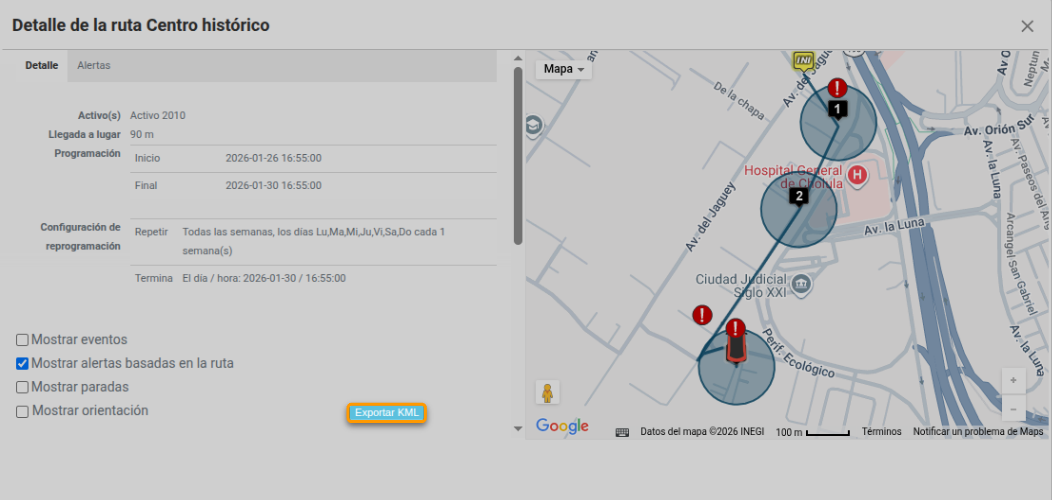
Task: Click the graduation cap school icon
Action: [x=534, y=124]
